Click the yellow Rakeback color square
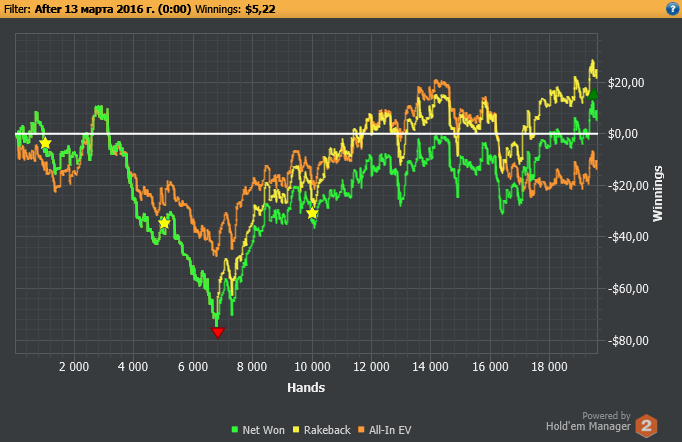682x442 pixels. tap(296, 430)
